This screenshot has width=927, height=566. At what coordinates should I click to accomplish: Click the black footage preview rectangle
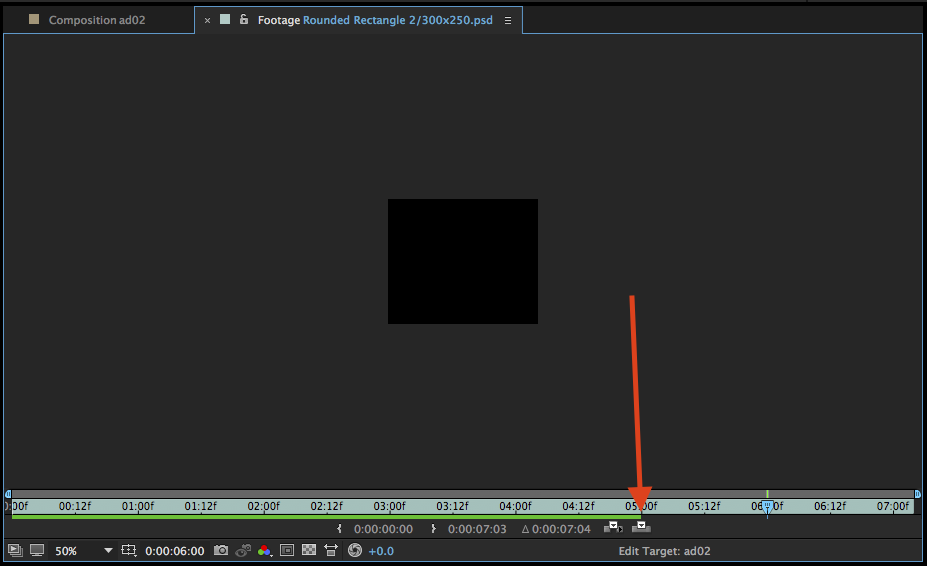pos(463,261)
